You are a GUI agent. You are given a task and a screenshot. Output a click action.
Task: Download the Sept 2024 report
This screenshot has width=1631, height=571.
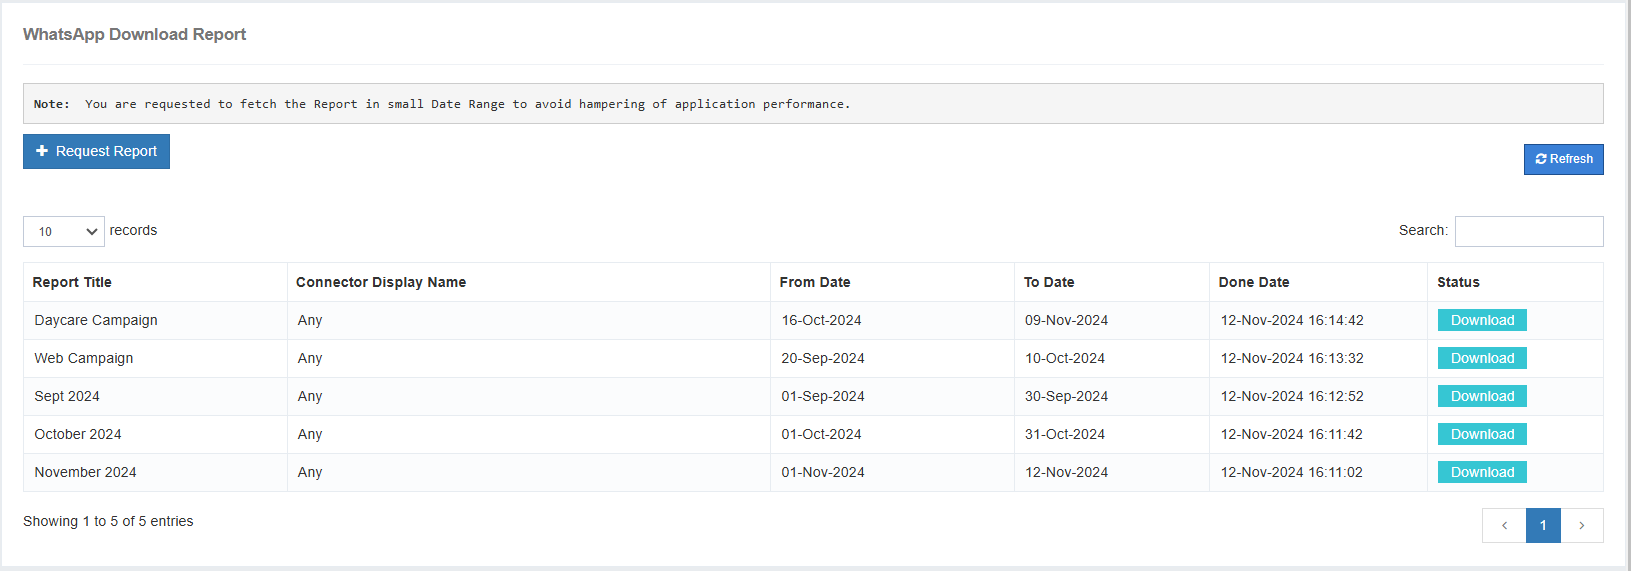(1481, 396)
